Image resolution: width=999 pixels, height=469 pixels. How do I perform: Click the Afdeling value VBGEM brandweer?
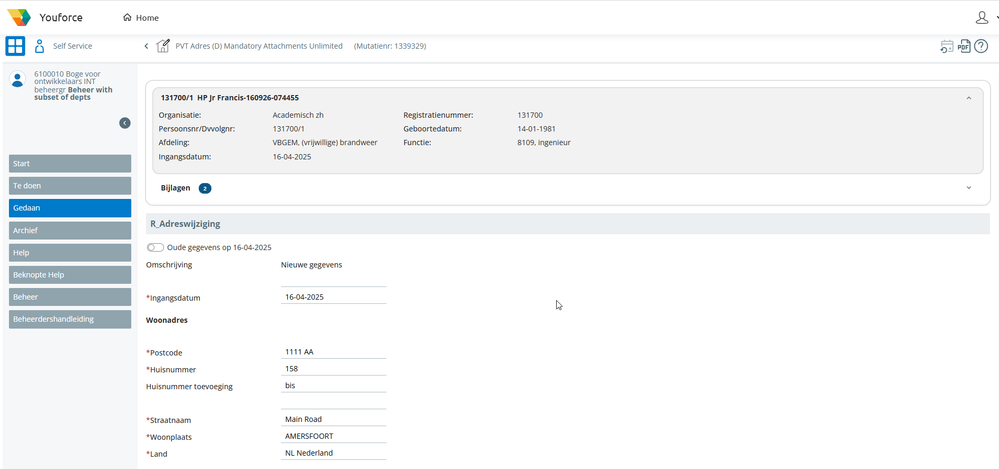pyautogui.click(x=325, y=142)
